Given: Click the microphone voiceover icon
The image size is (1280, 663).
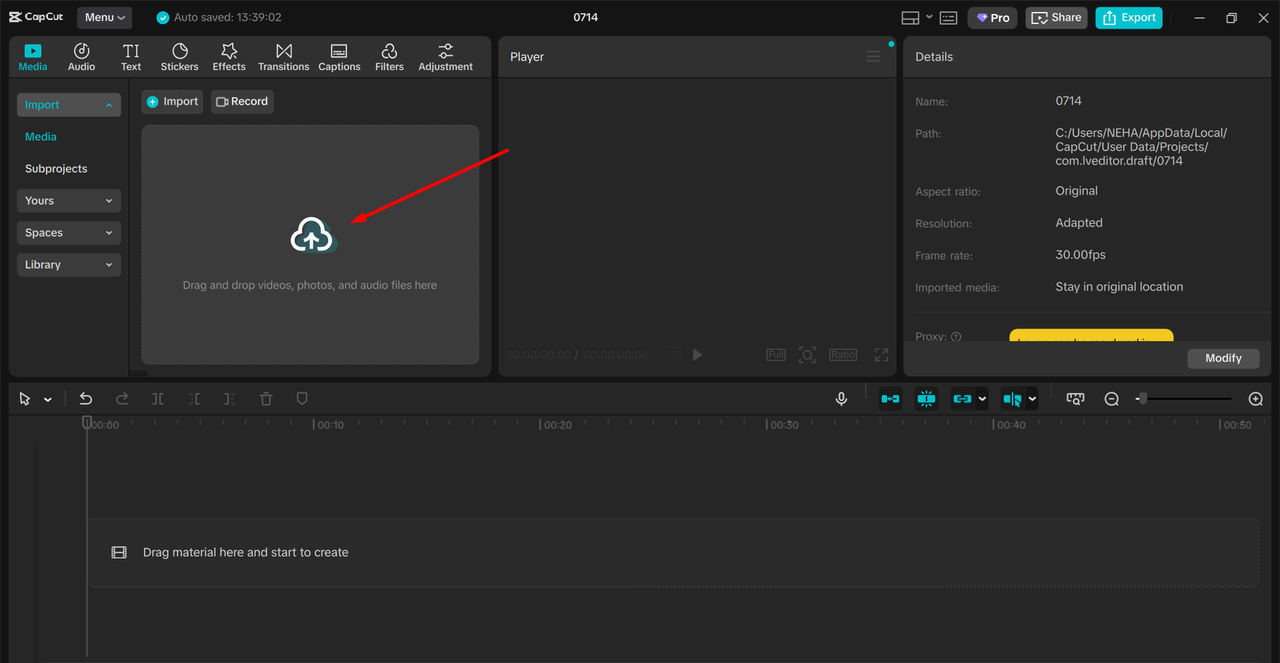Looking at the screenshot, I should click(841, 399).
